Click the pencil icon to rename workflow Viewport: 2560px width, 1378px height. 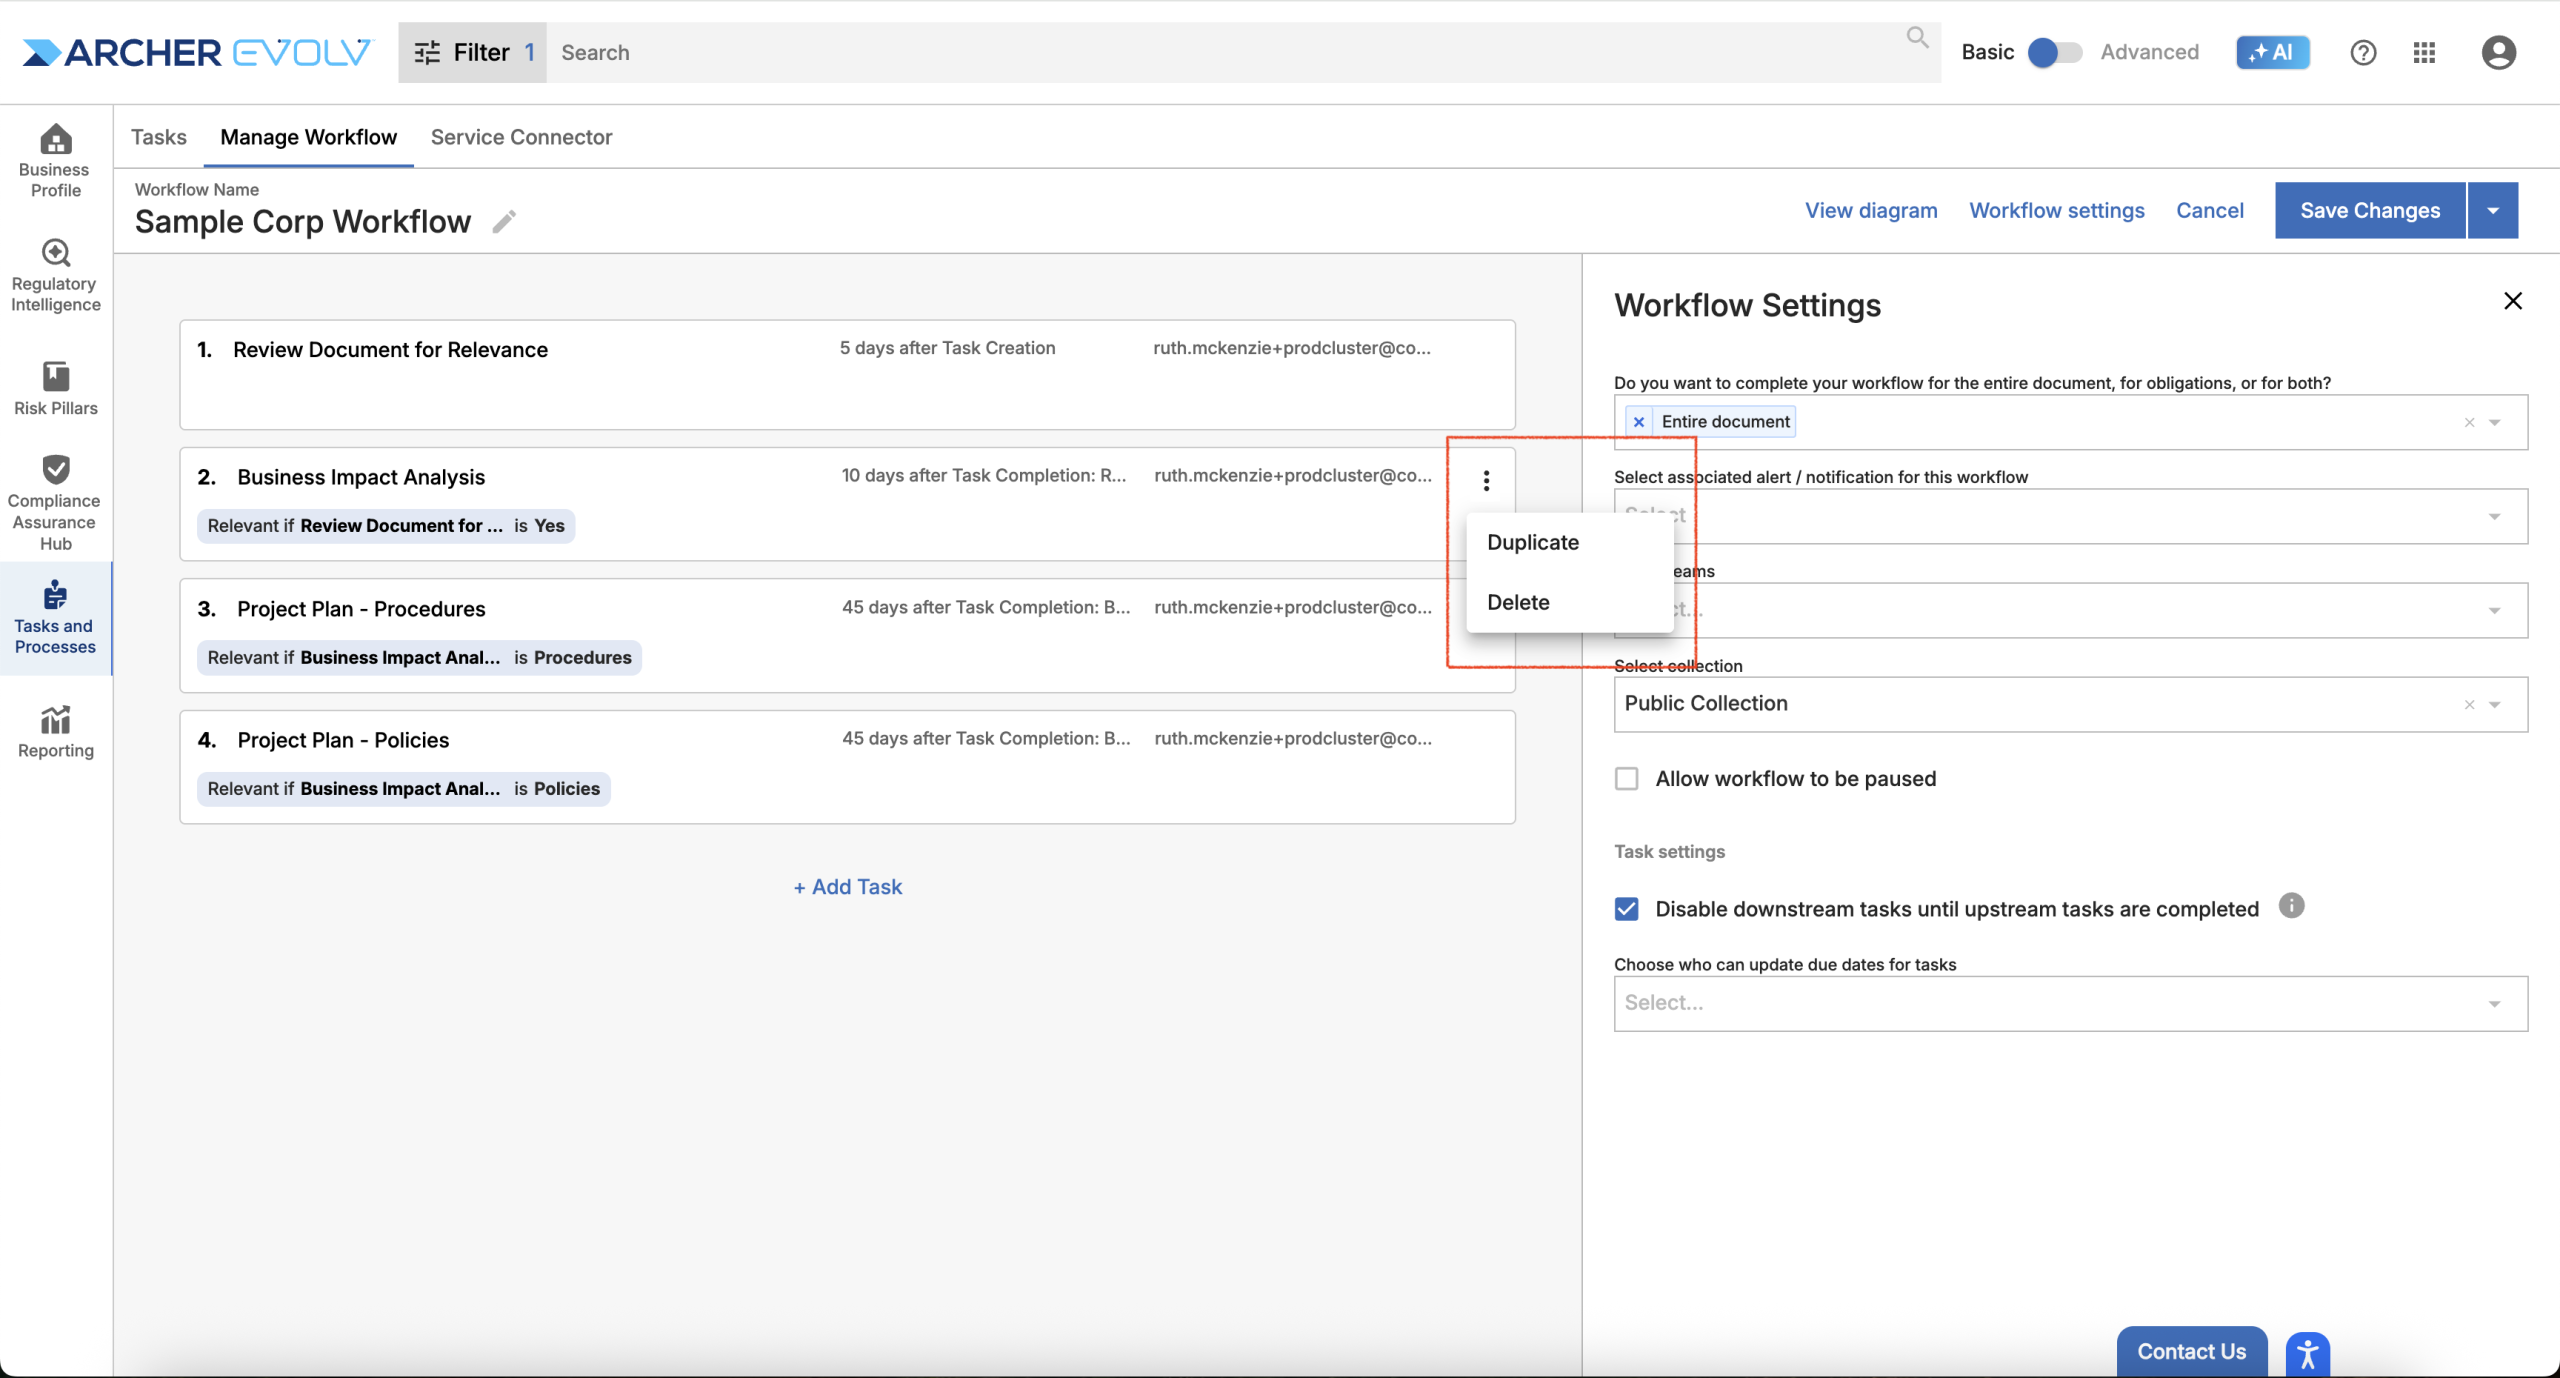(x=504, y=221)
